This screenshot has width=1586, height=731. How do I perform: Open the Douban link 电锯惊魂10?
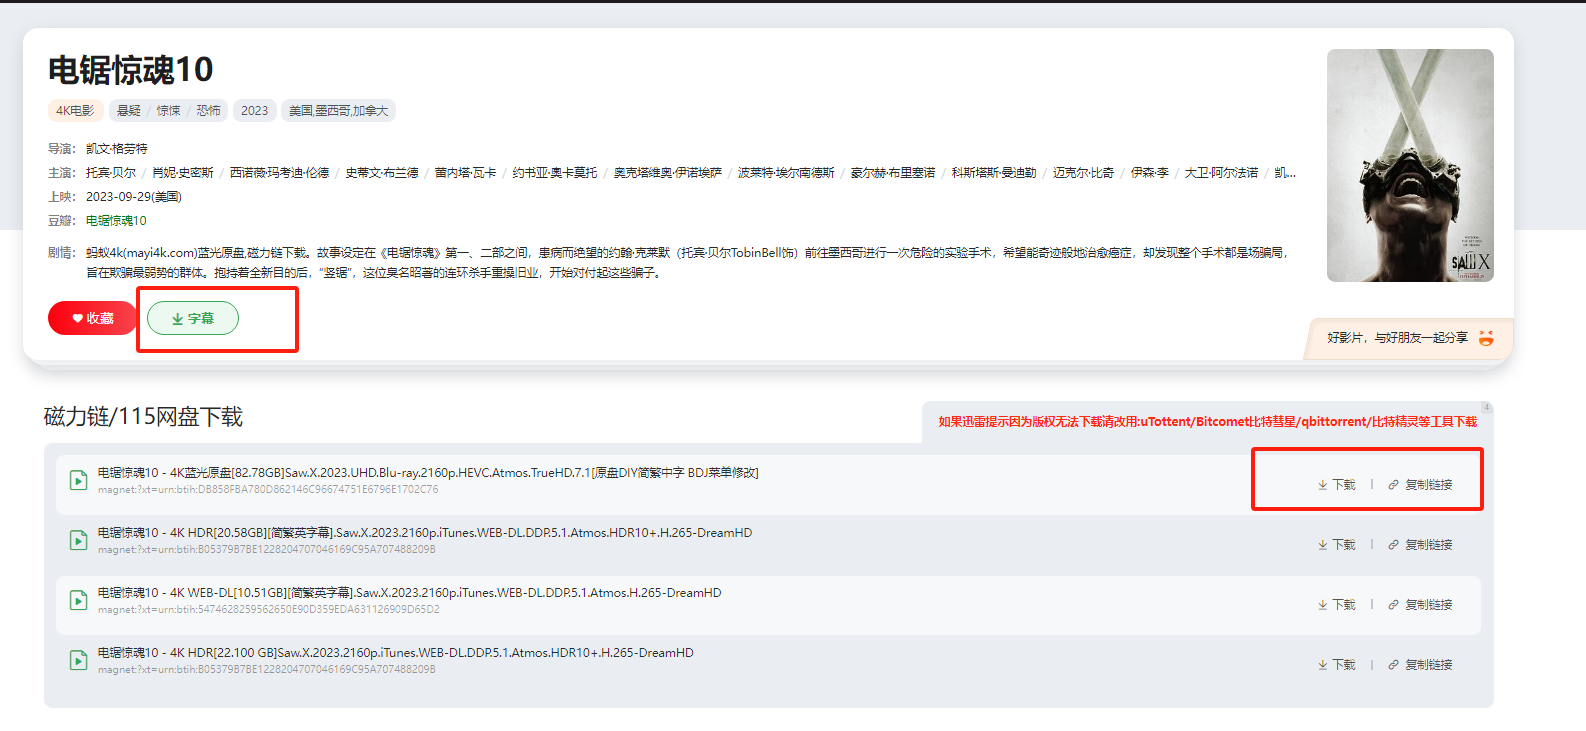pos(116,221)
